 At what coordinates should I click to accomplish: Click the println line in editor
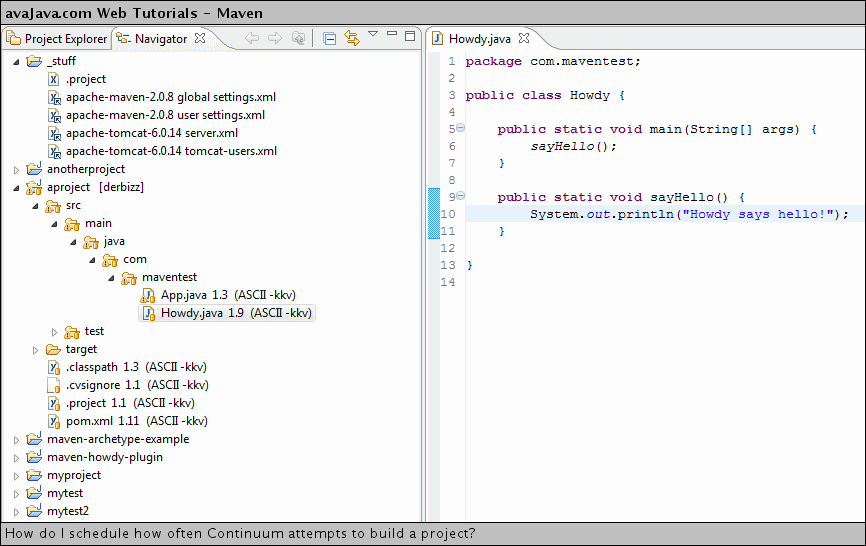tap(689, 214)
